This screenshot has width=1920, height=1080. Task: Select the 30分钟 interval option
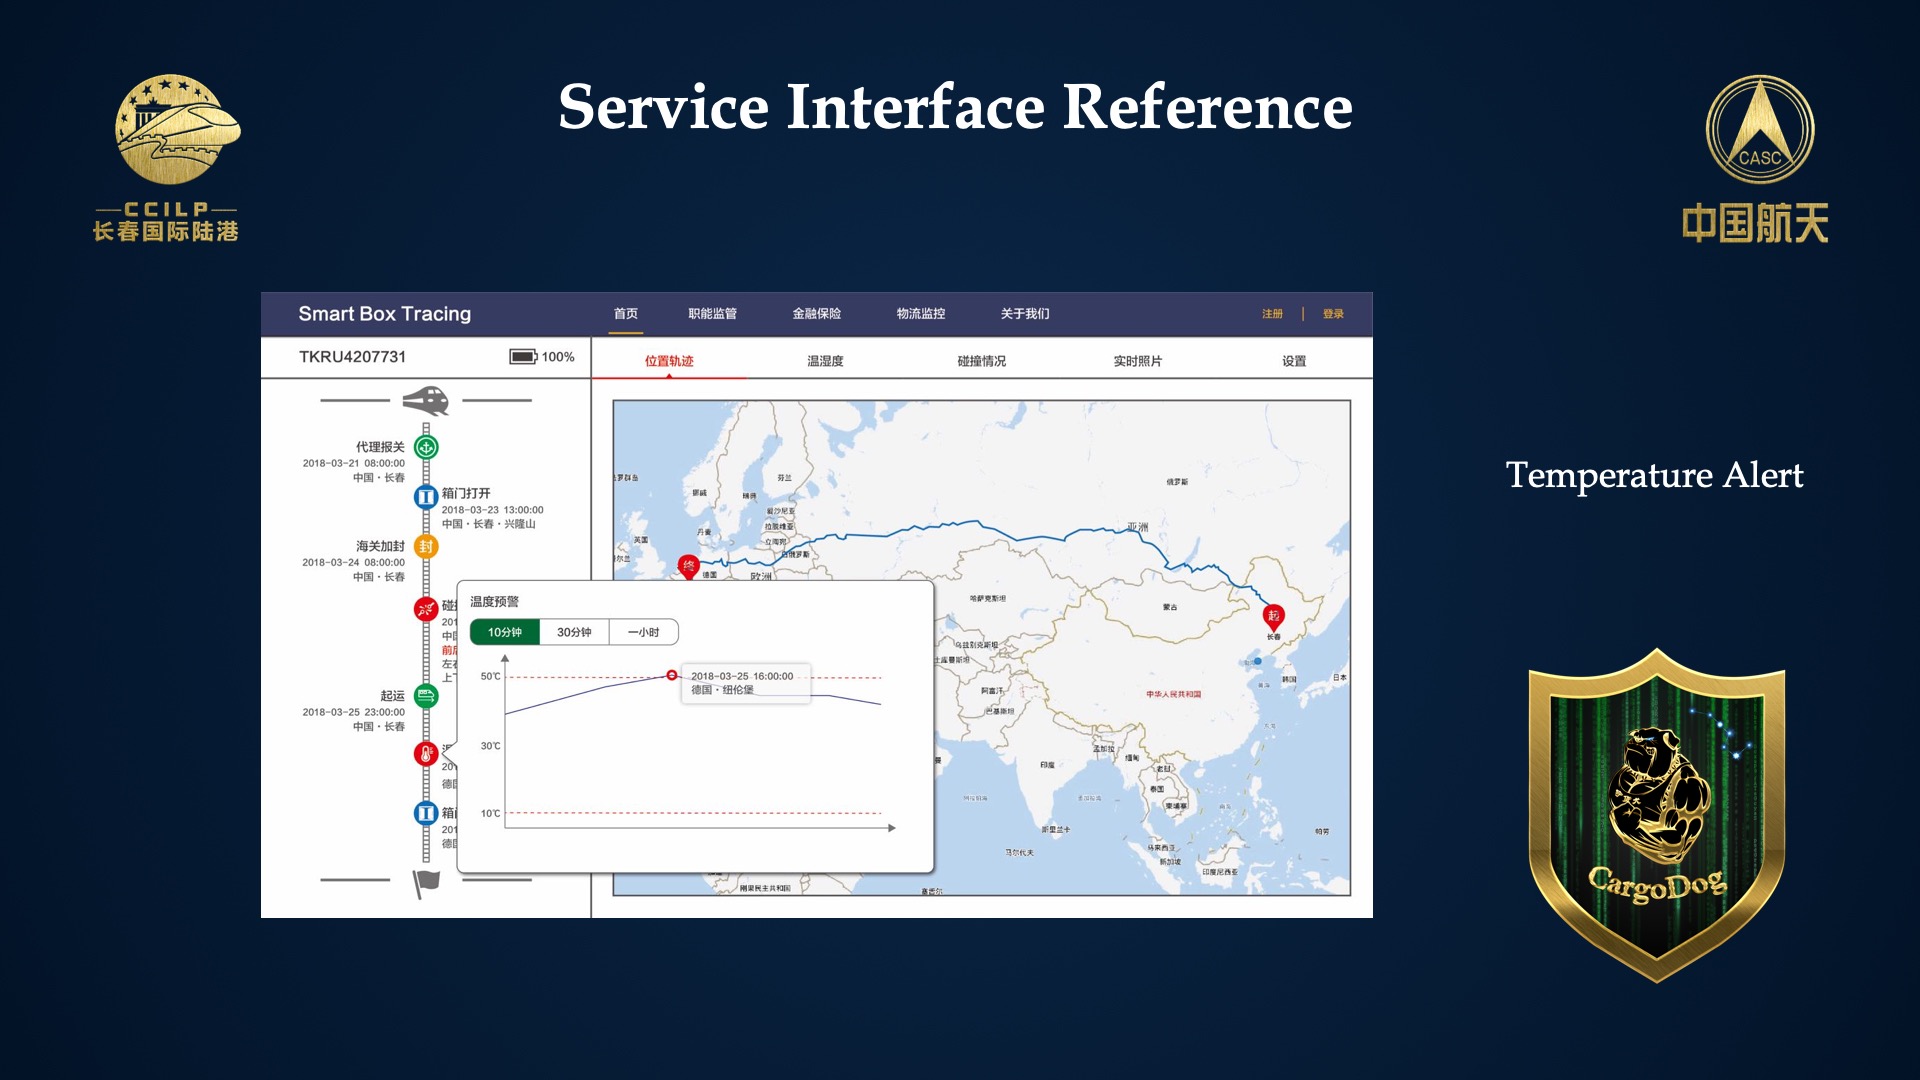[x=574, y=632]
